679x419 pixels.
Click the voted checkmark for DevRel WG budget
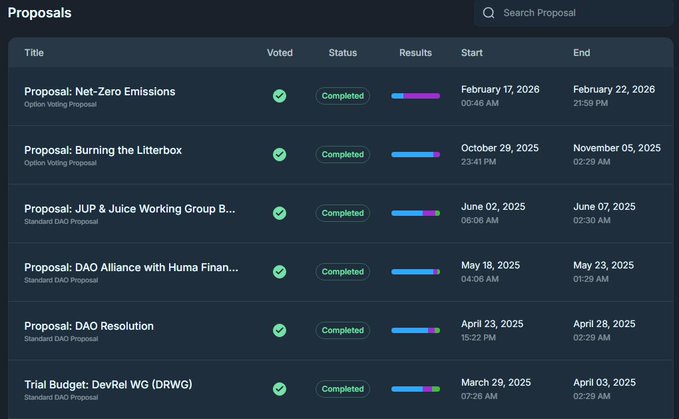(279, 389)
